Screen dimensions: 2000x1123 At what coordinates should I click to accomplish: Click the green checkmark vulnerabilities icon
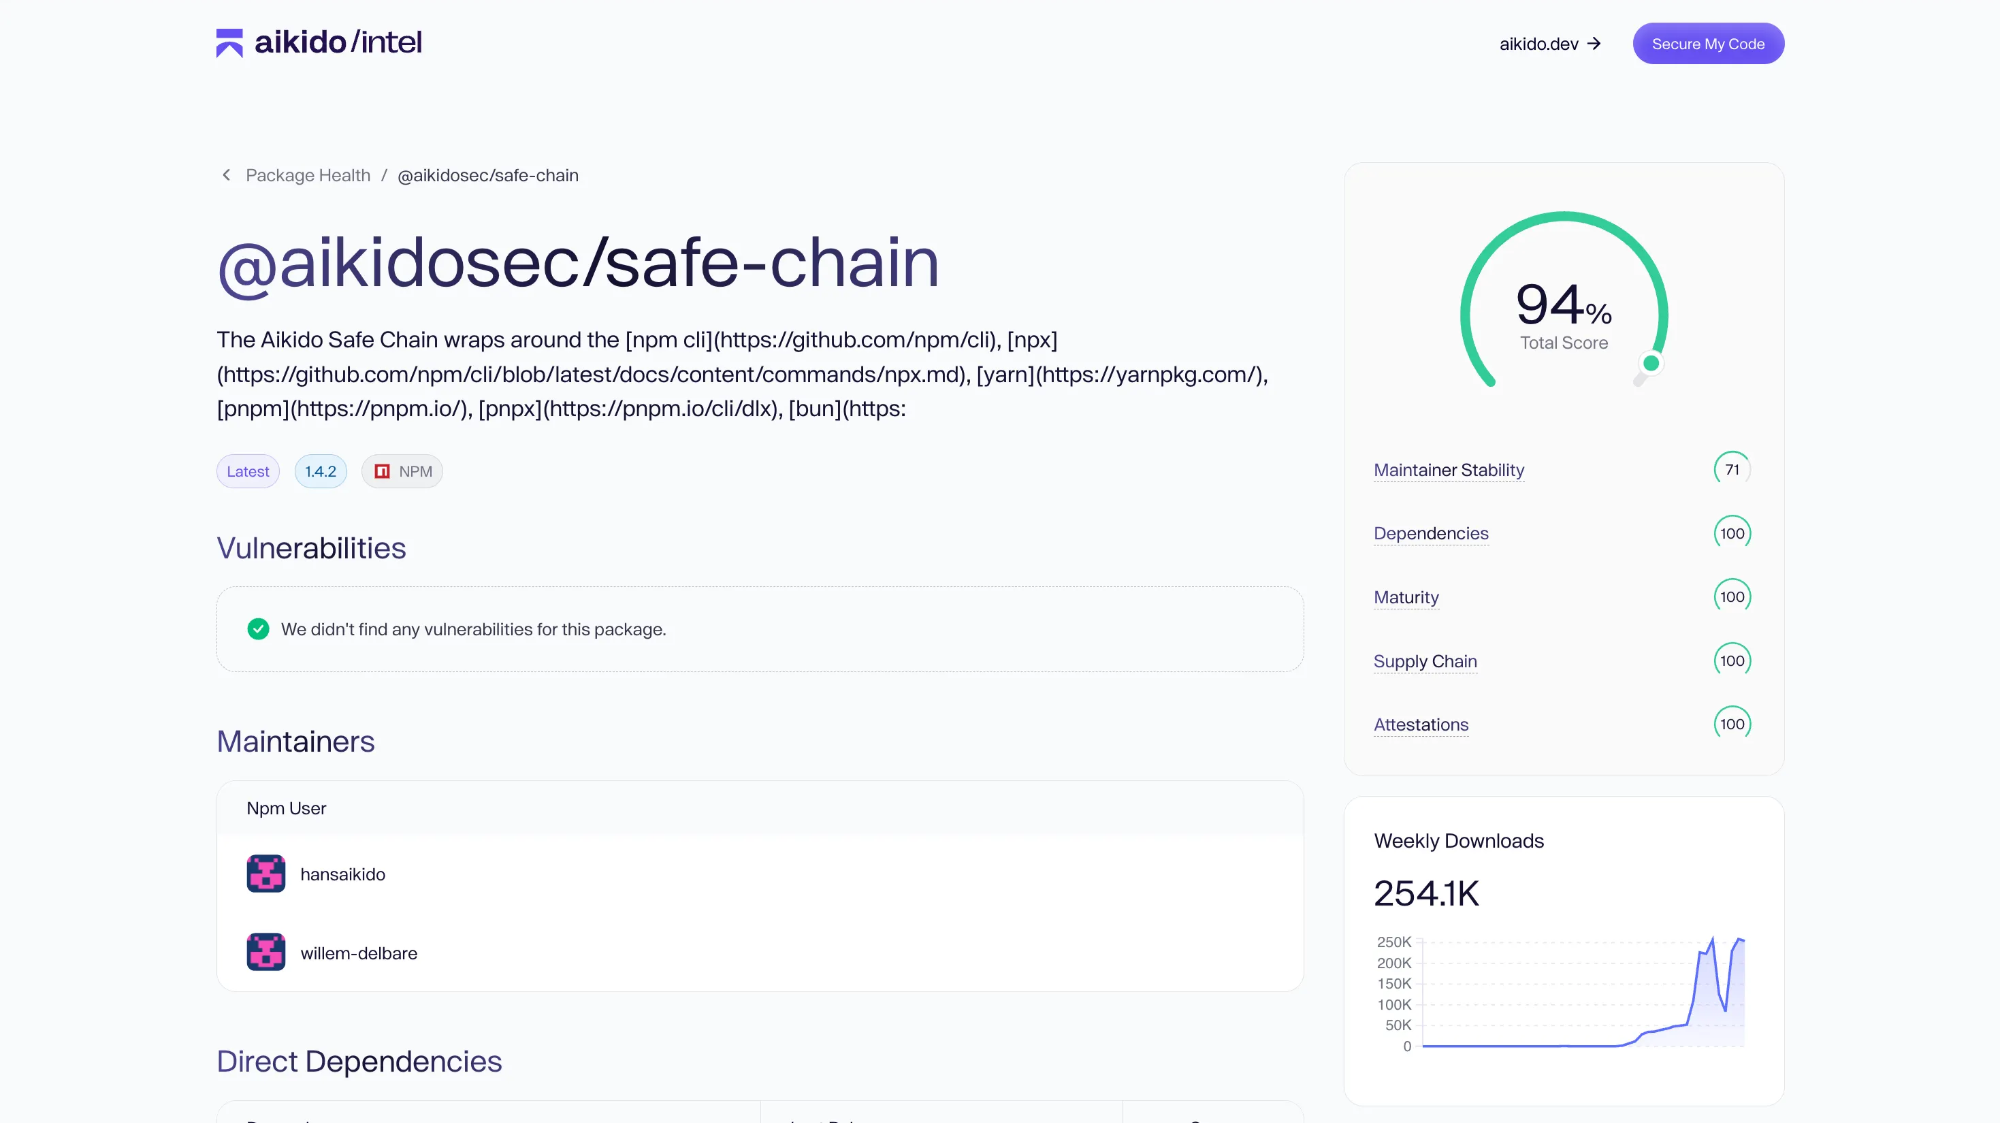tap(258, 629)
